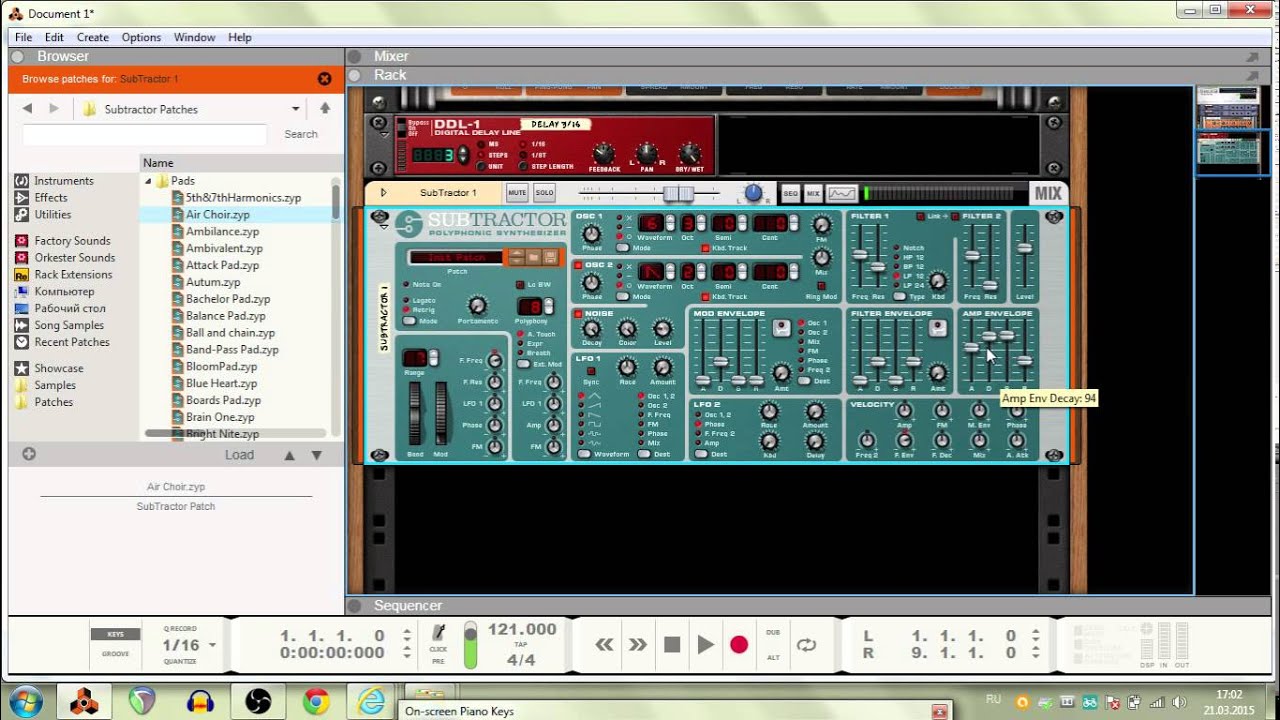Click the Load button in Browser

point(239,455)
